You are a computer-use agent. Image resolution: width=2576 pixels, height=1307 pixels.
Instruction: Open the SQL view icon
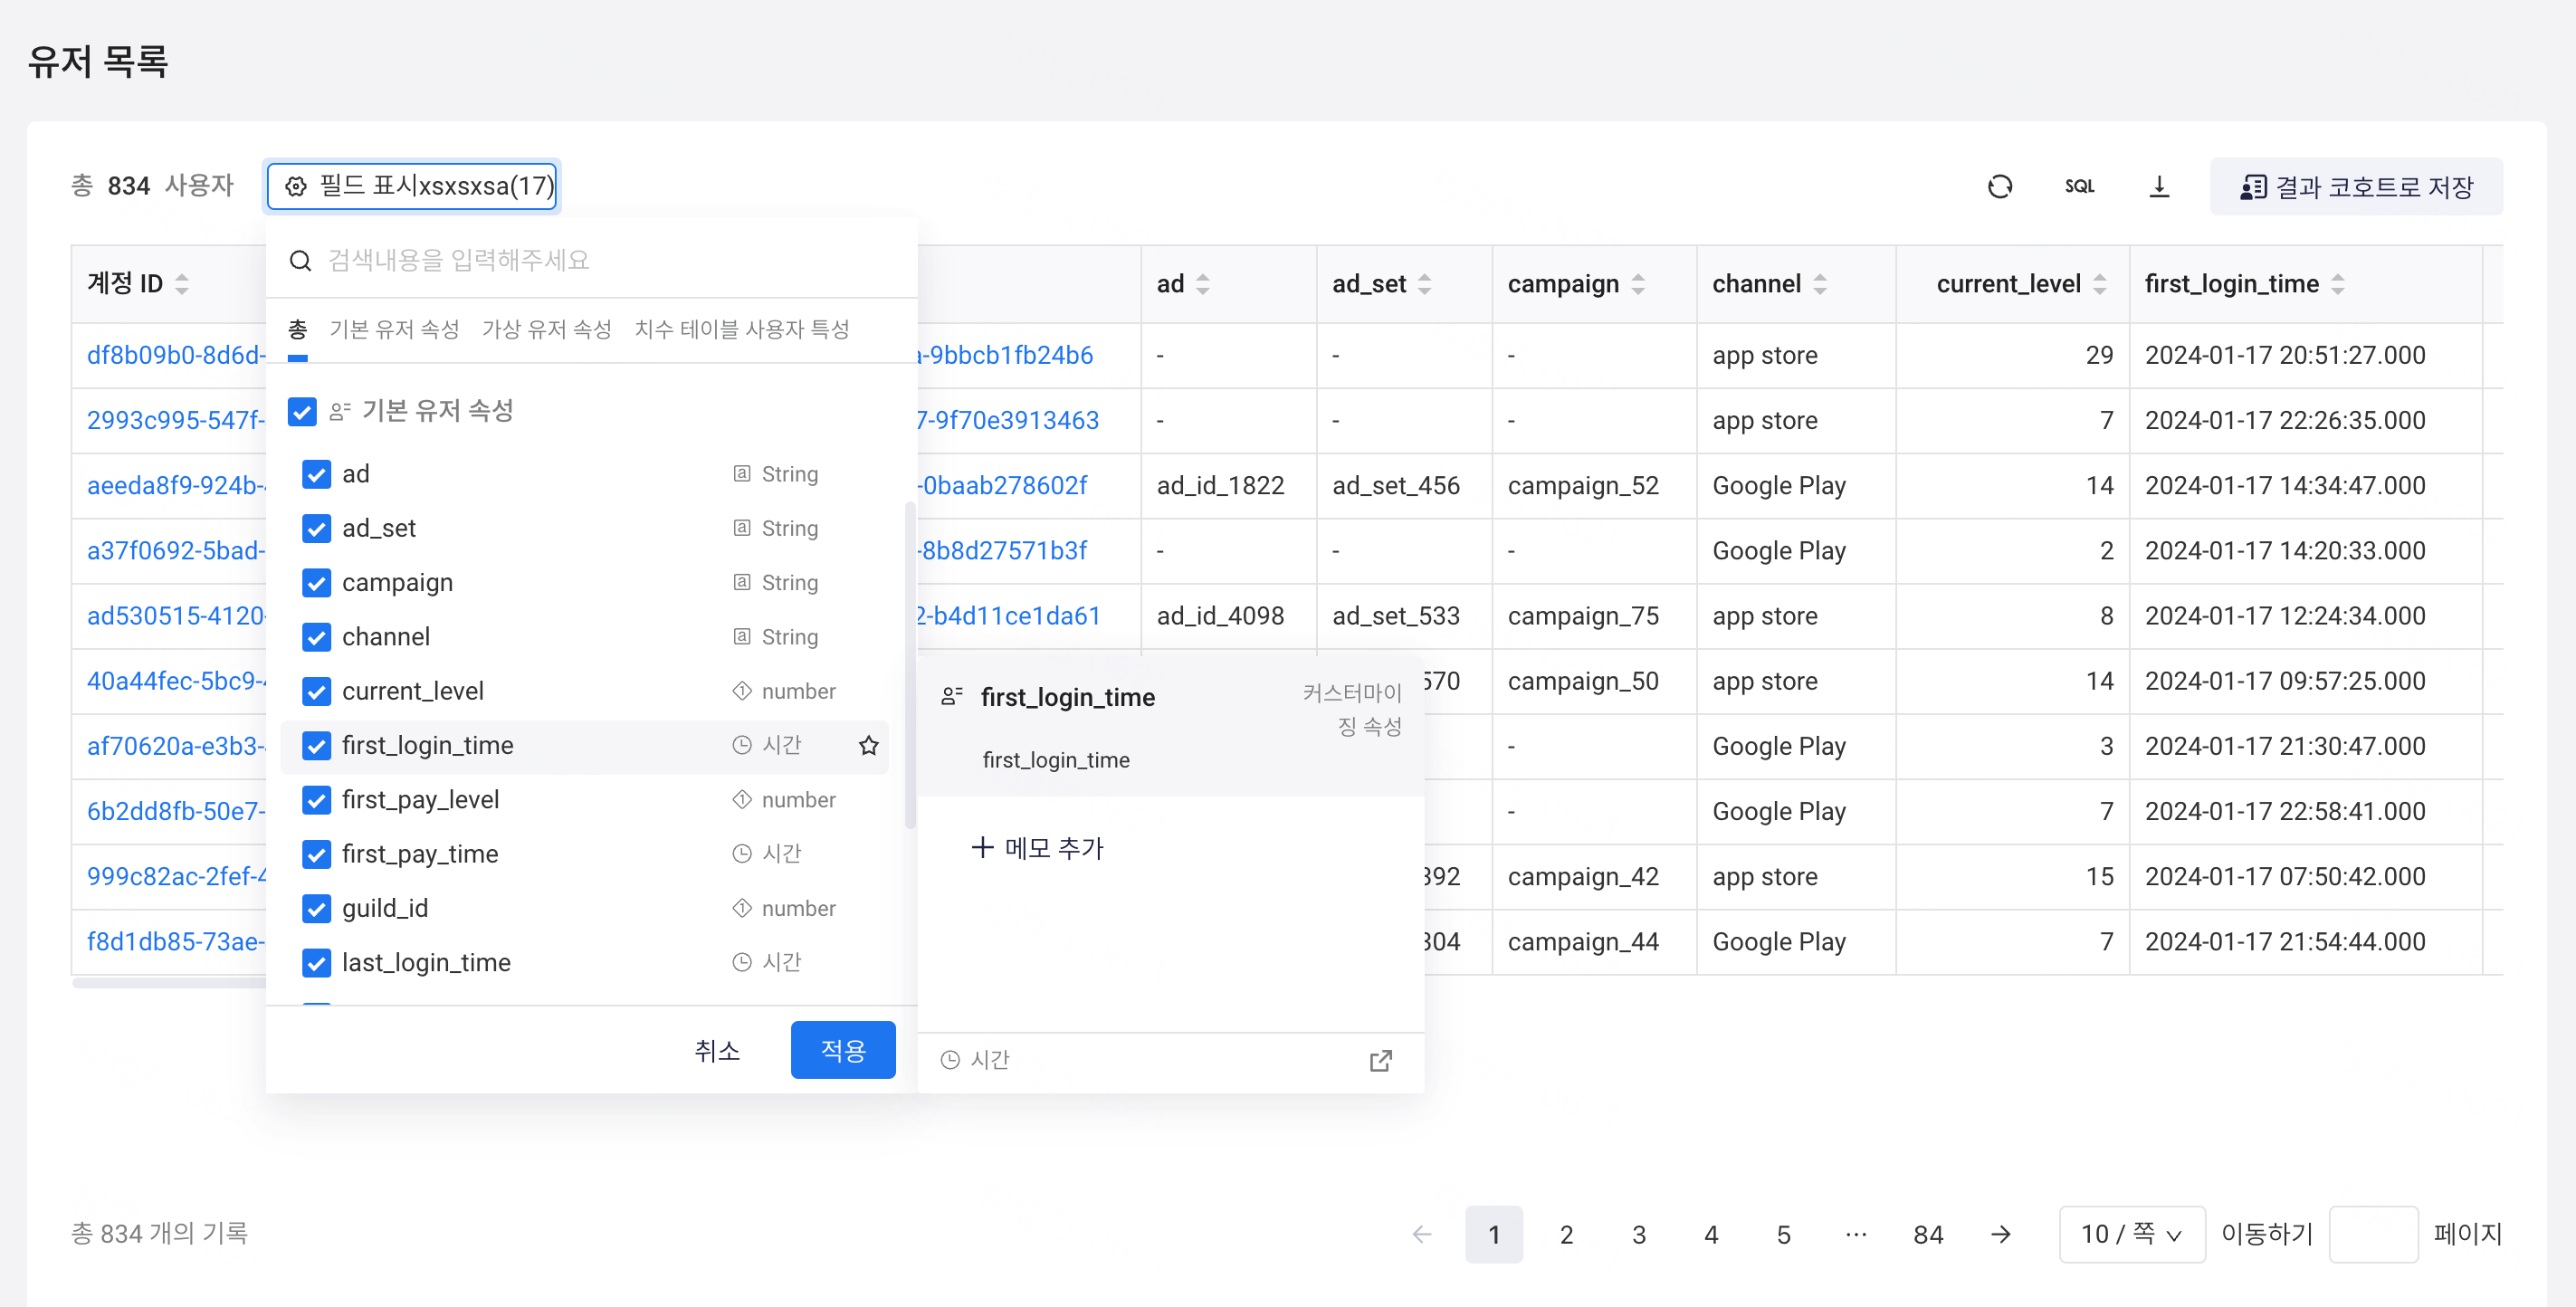(x=2079, y=186)
